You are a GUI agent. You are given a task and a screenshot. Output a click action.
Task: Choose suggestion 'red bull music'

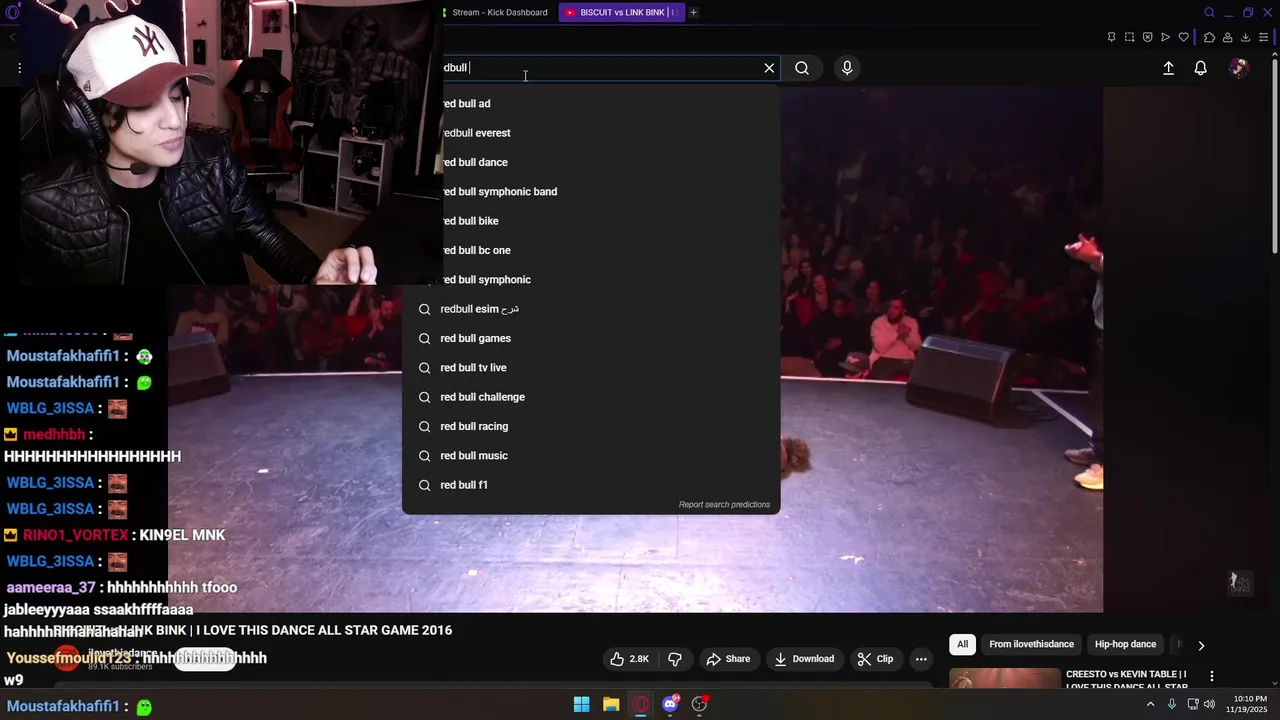pos(591,455)
